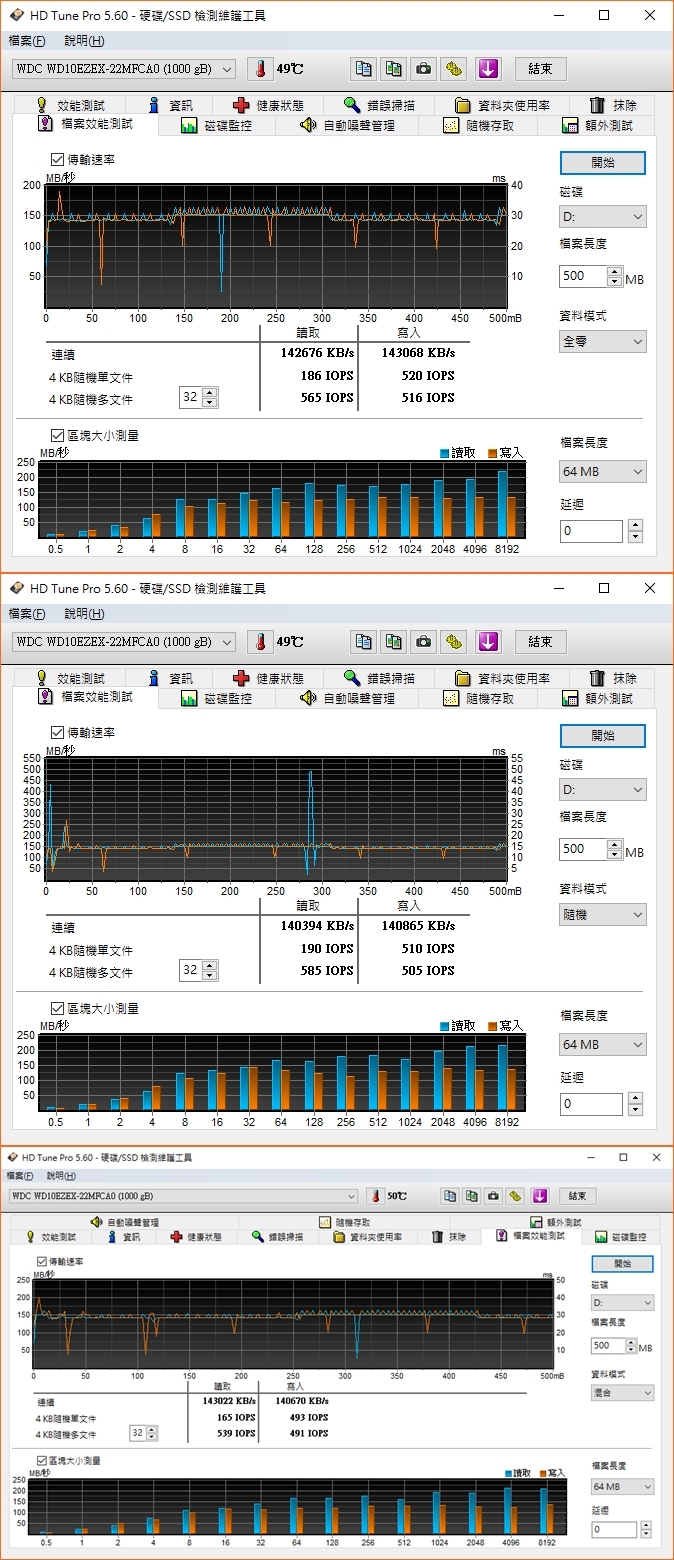Open options gears icon in bottom window
Viewport: 674px width, 1560px height.
click(515, 1196)
